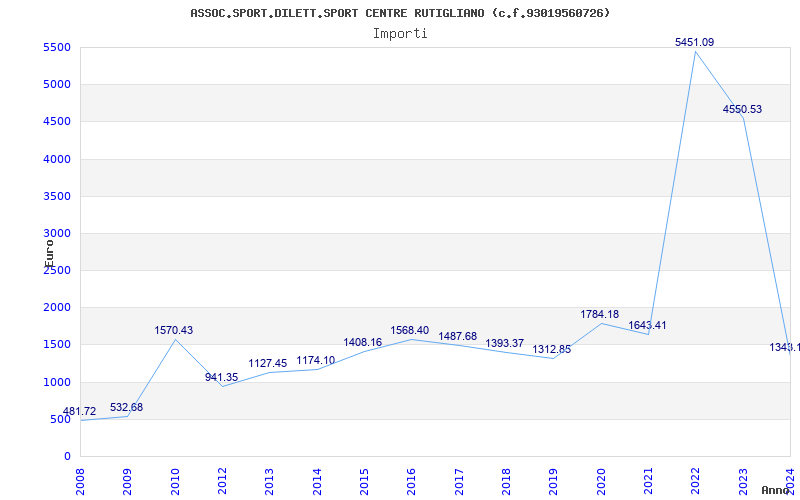Click the 1643.41 data label

(647, 326)
